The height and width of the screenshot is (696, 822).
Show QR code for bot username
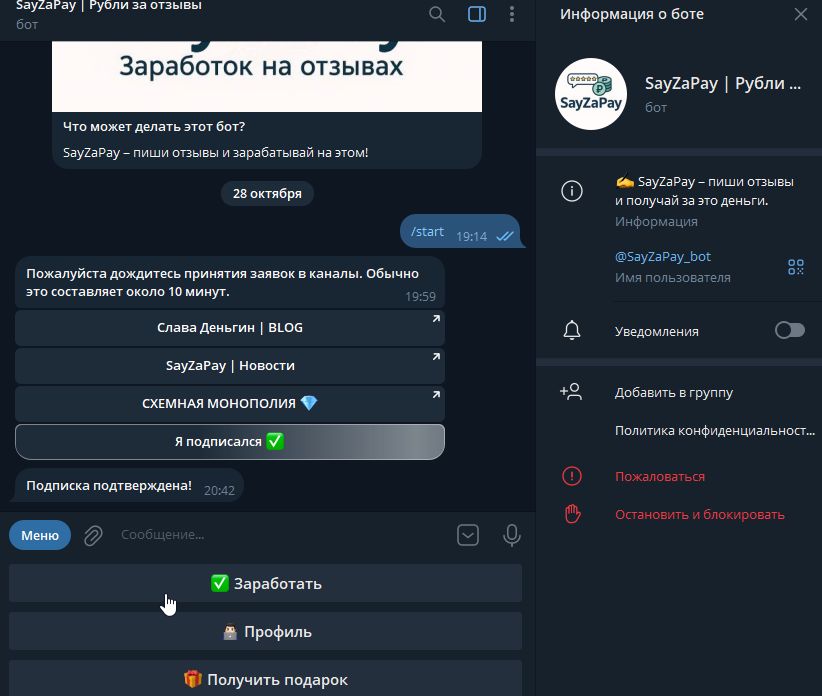coord(796,267)
